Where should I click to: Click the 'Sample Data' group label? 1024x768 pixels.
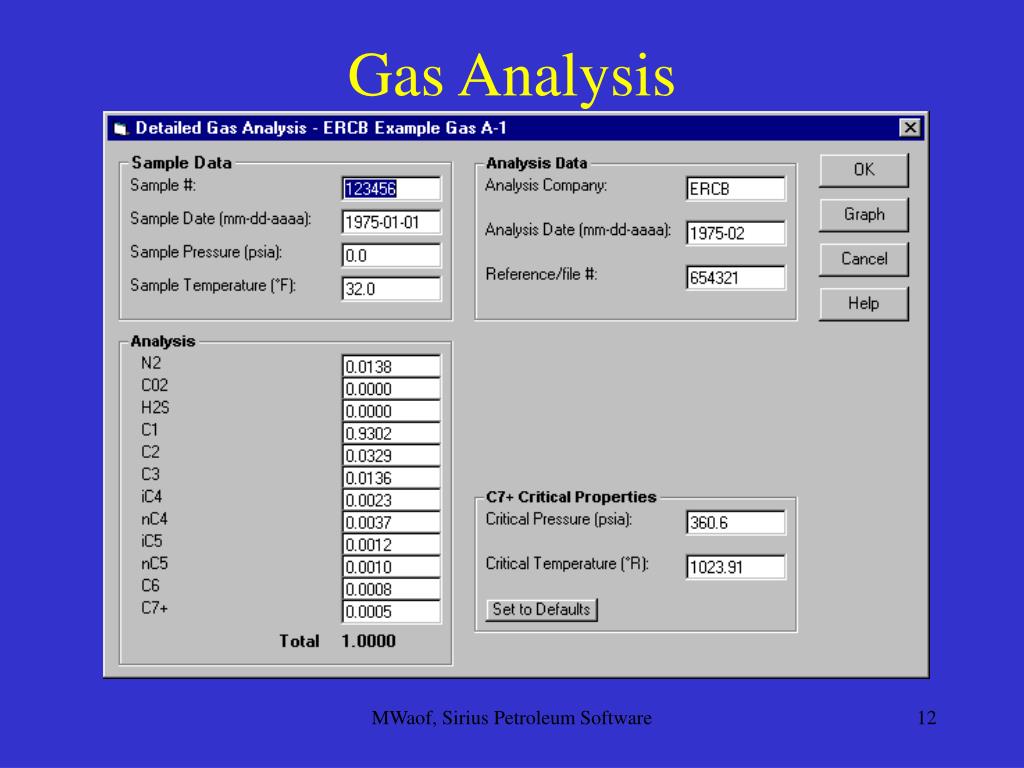click(182, 163)
